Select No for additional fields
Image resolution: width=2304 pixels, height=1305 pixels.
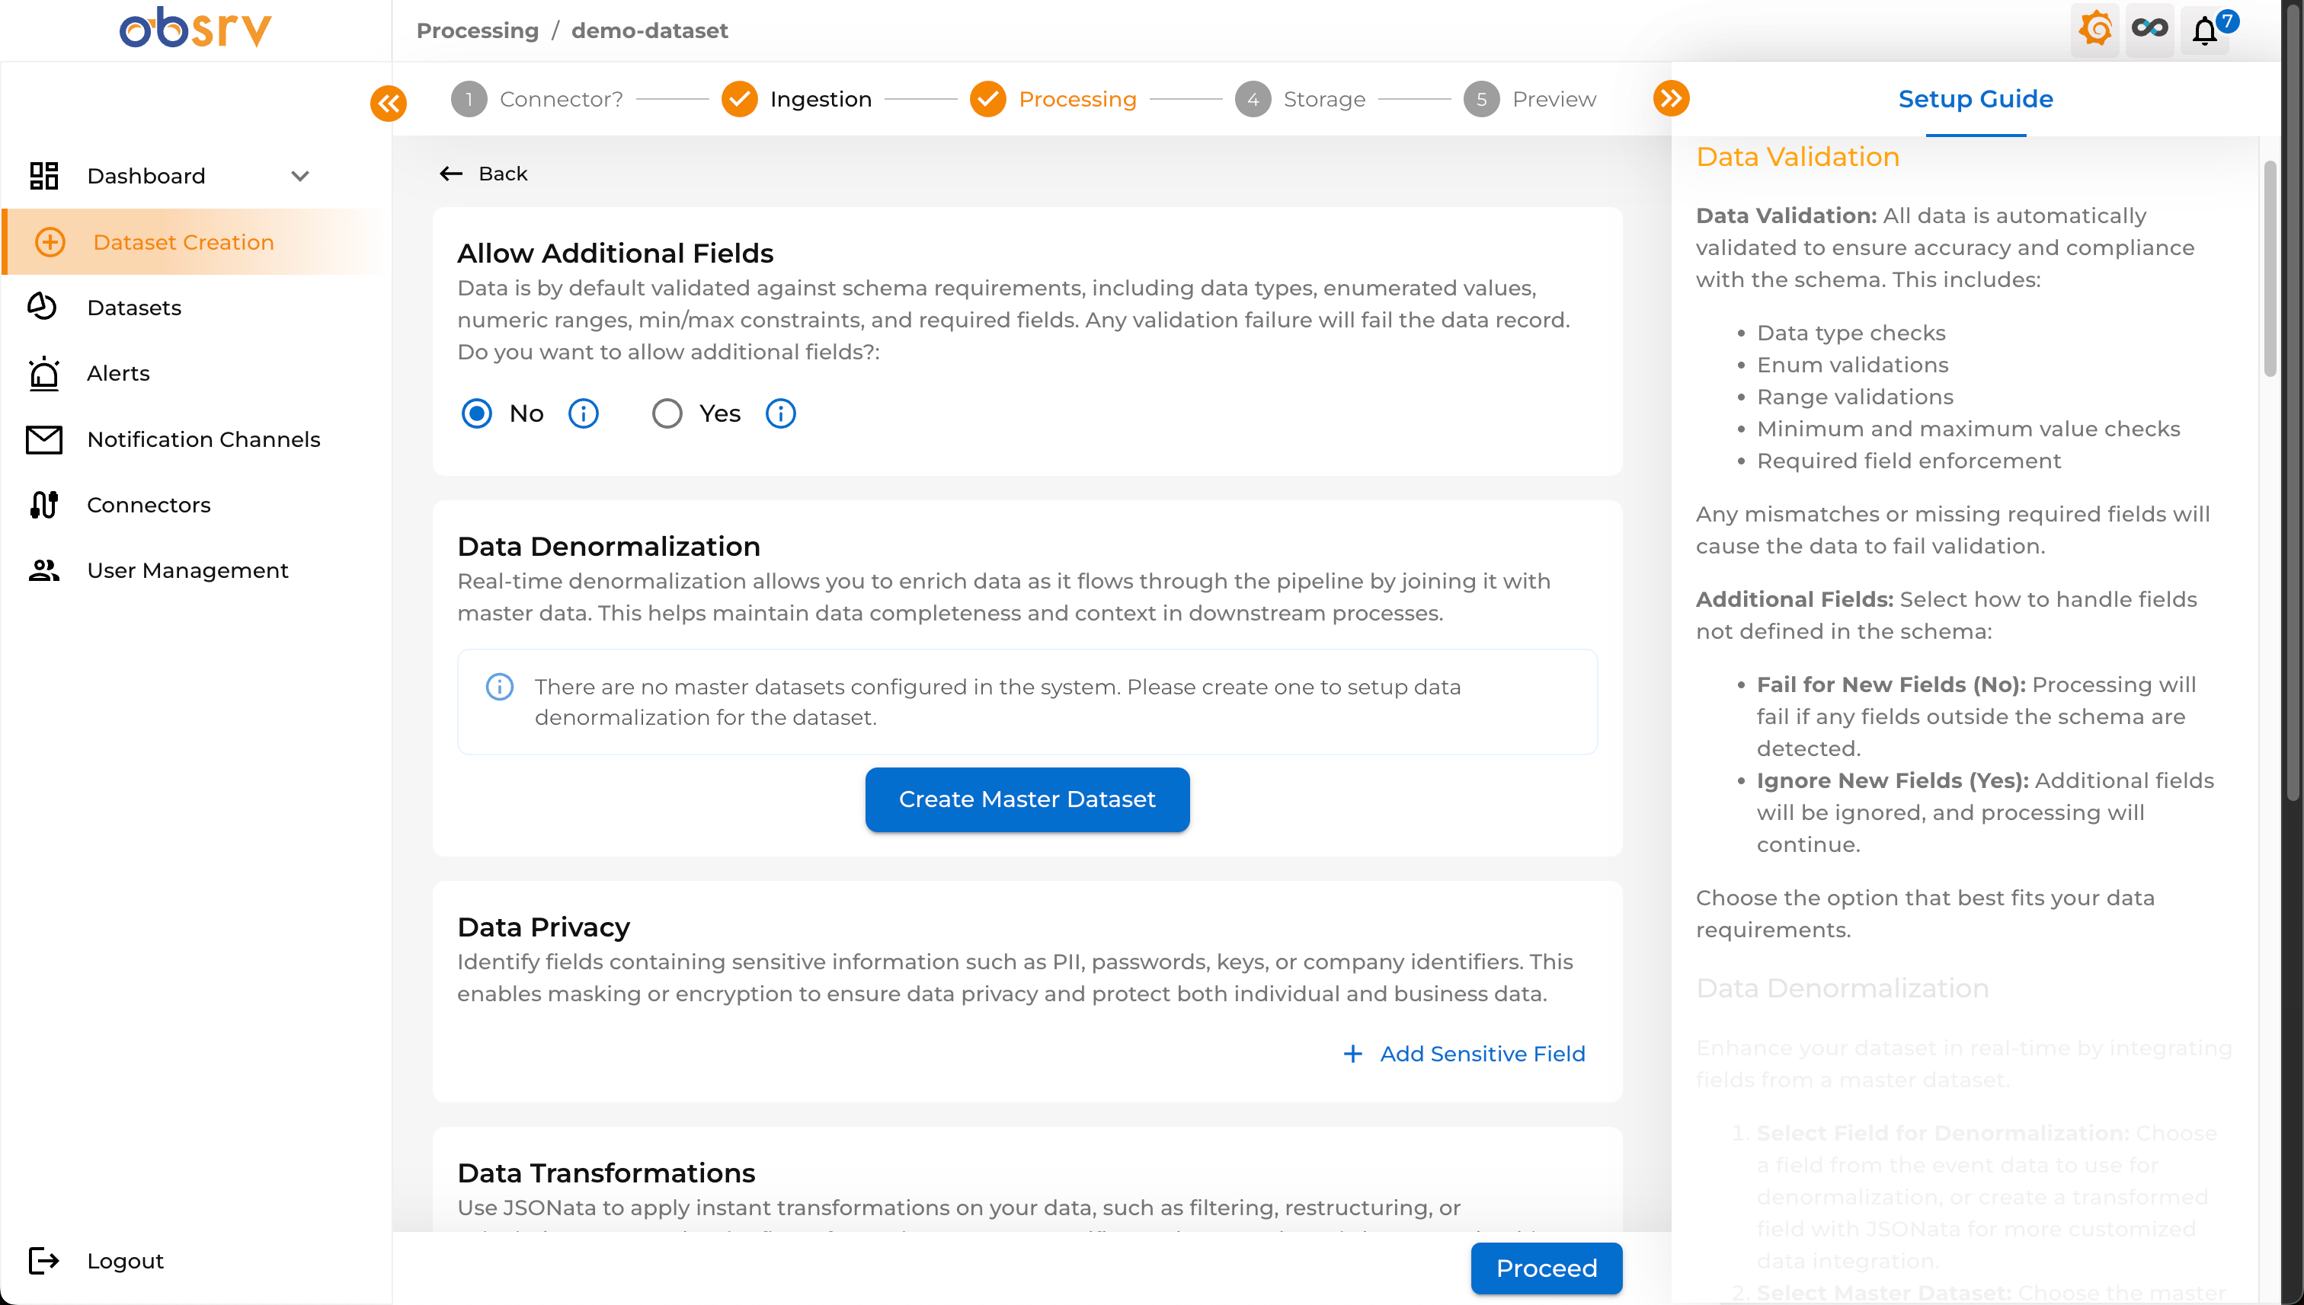(477, 413)
